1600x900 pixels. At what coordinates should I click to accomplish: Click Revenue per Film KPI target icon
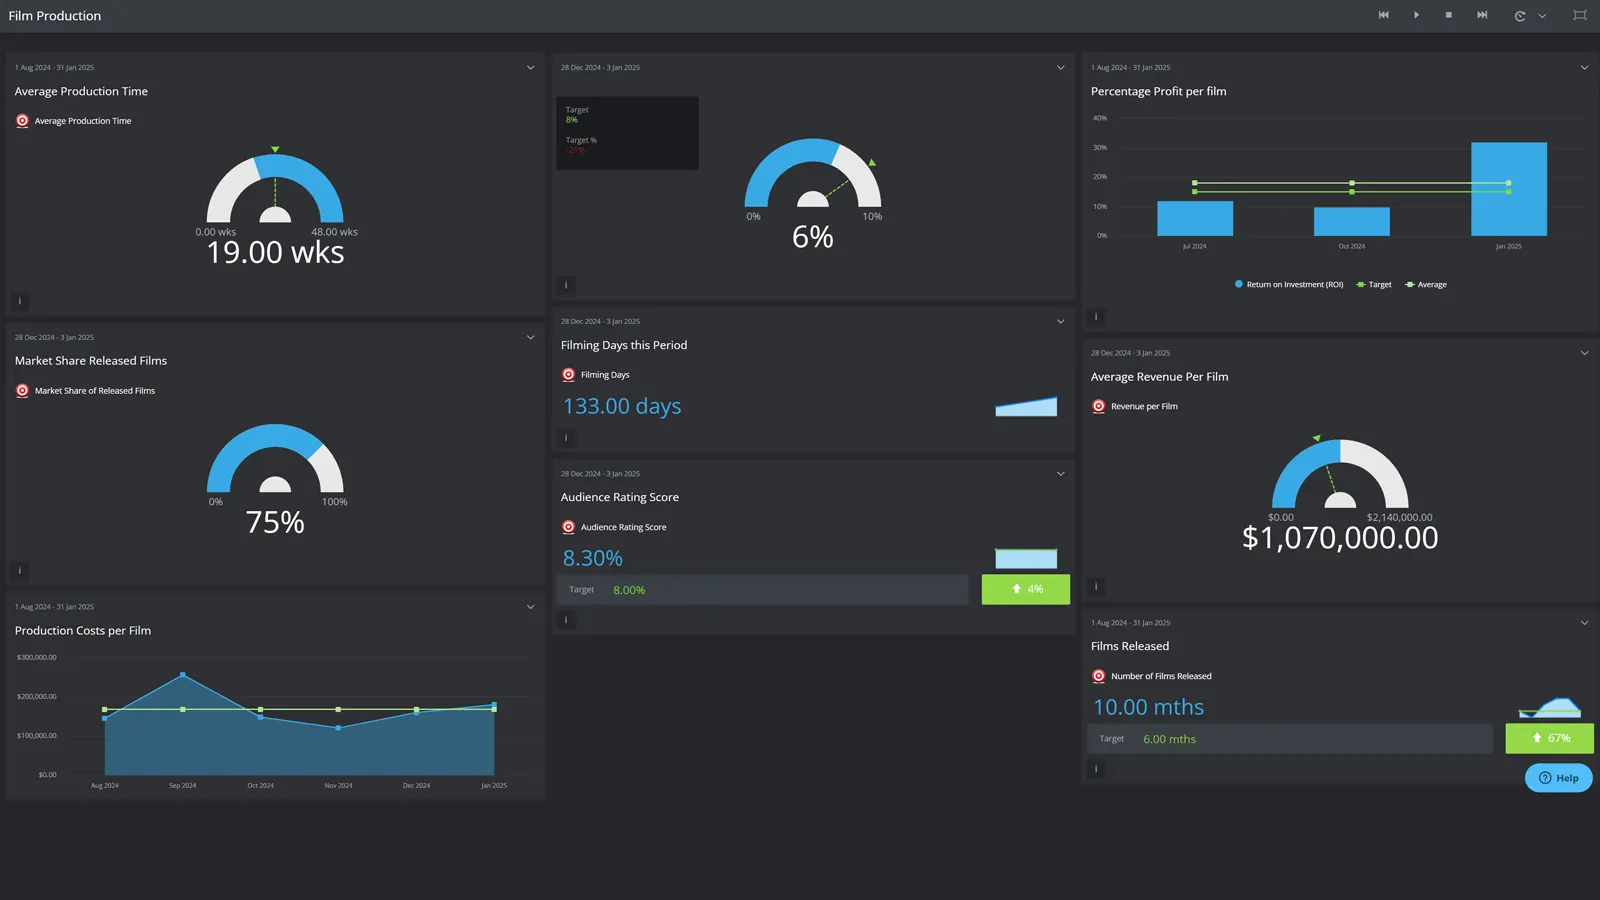click(1098, 406)
